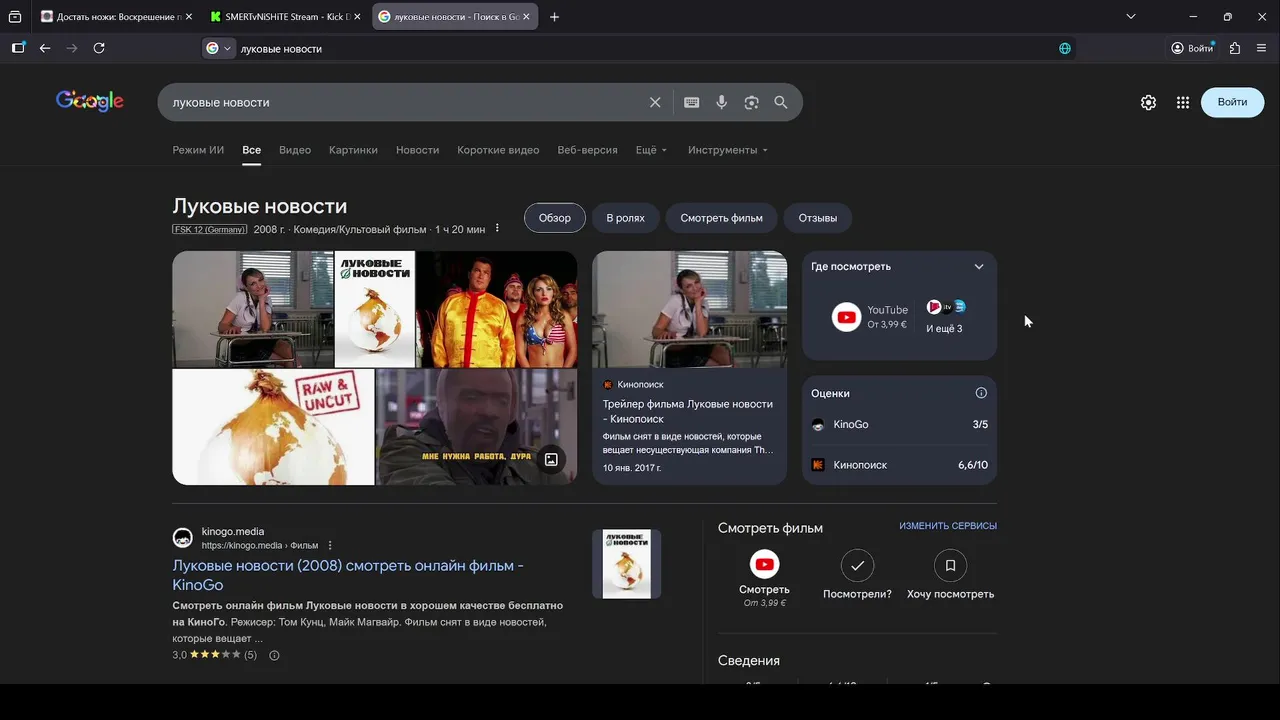Toggle the browser sidebar panel icon
The width and height of the screenshot is (1280, 720).
(x=18, y=48)
